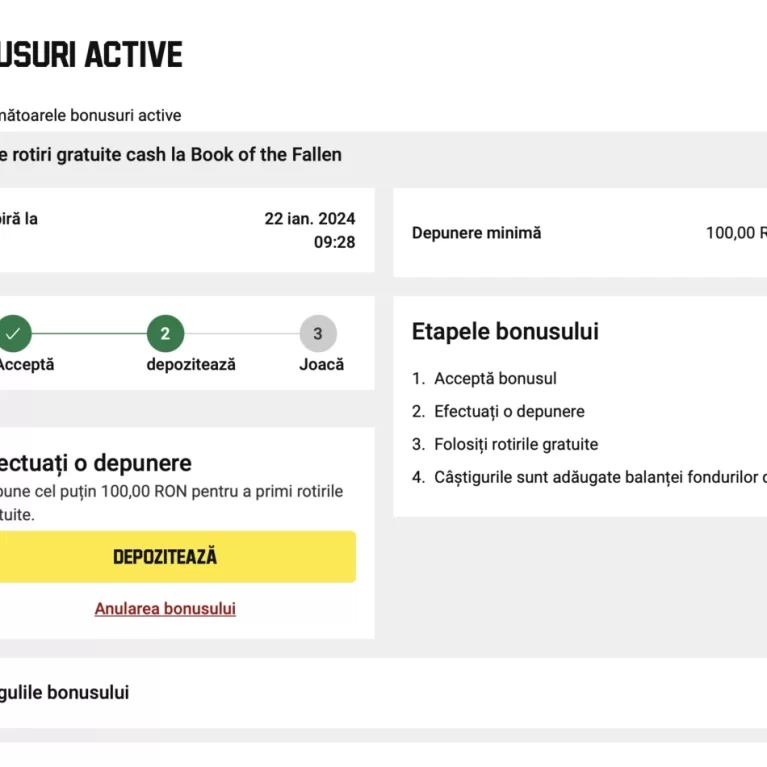Image resolution: width=767 pixels, height=767 pixels.
Task: Click the Acceptă step label
Action: 26,364
